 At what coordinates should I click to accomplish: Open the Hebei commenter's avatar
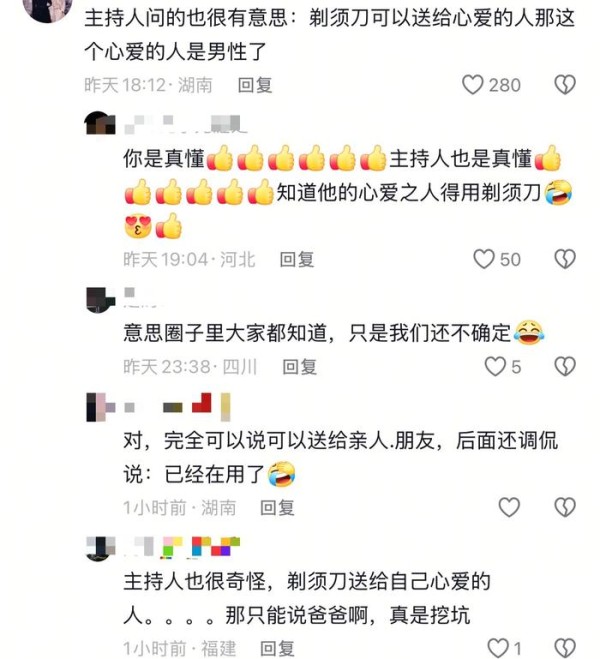100,123
